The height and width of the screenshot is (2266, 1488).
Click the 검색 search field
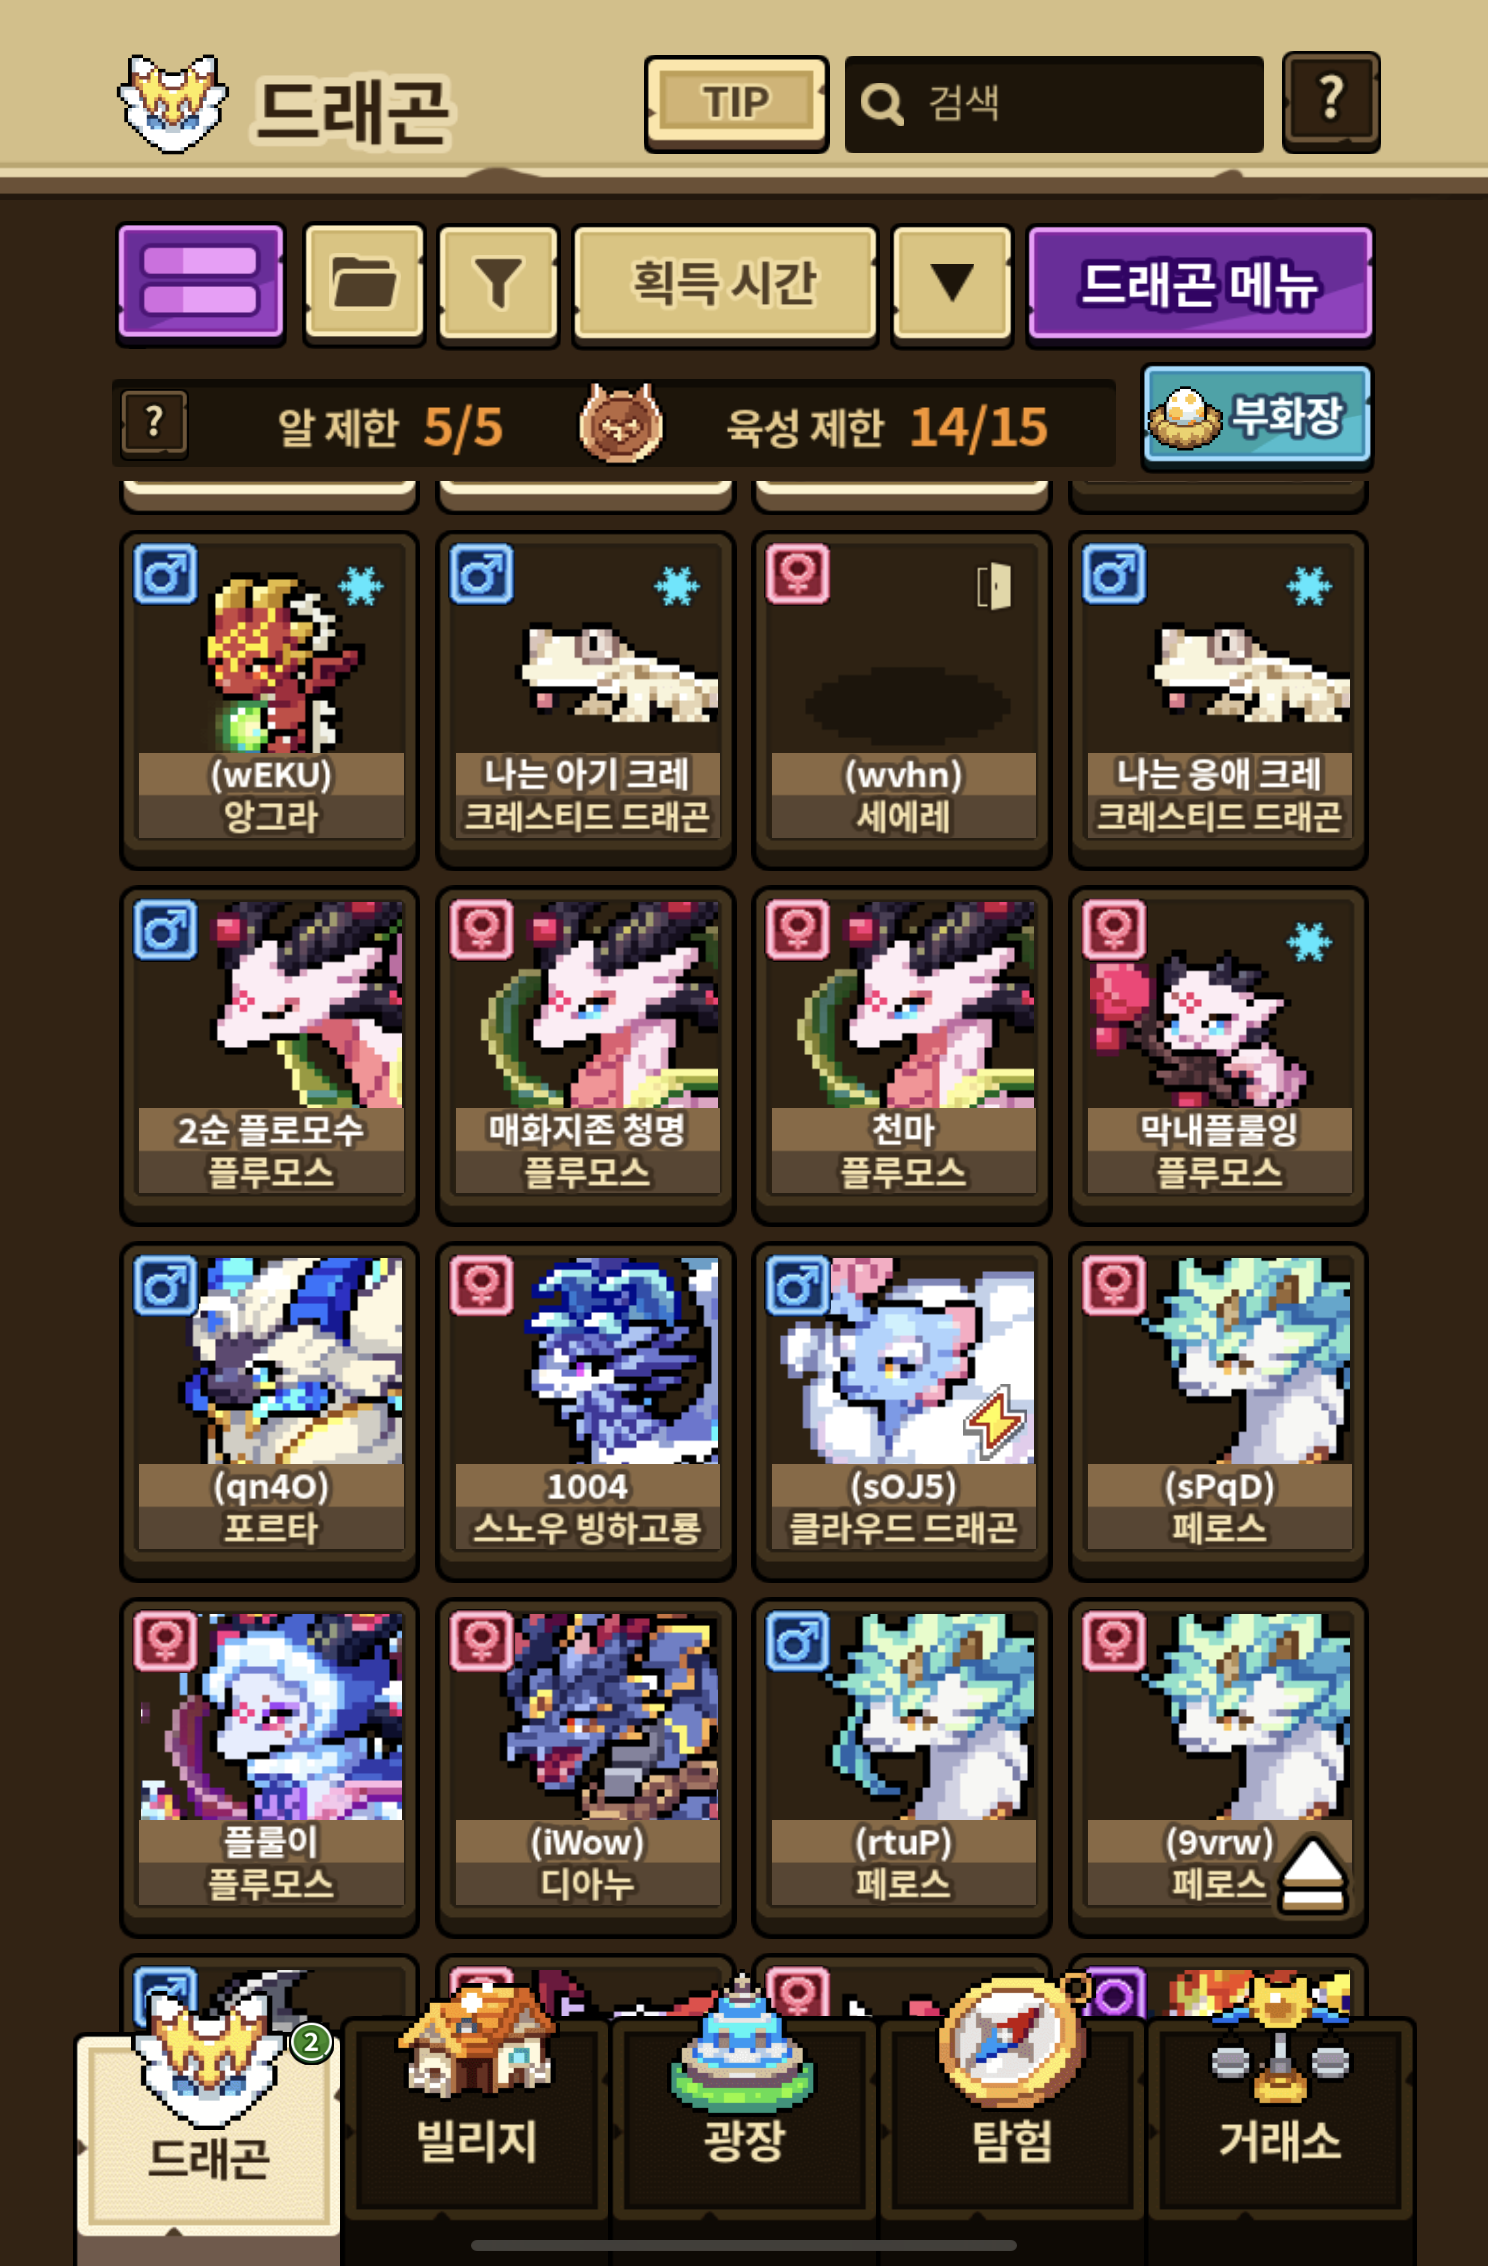(x=1054, y=103)
